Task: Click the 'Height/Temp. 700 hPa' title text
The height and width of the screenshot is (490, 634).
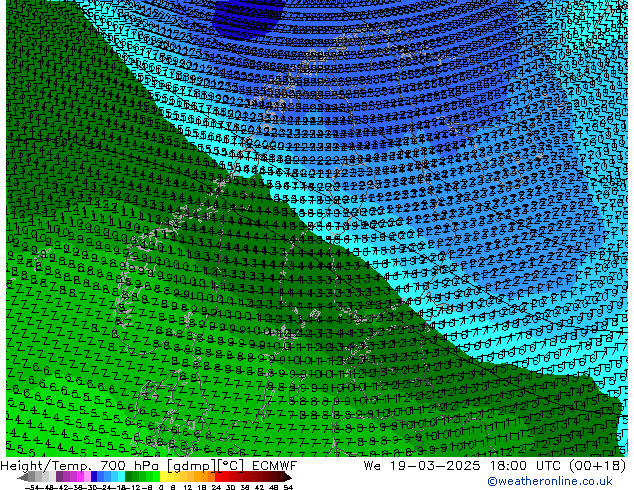Action: (79, 466)
